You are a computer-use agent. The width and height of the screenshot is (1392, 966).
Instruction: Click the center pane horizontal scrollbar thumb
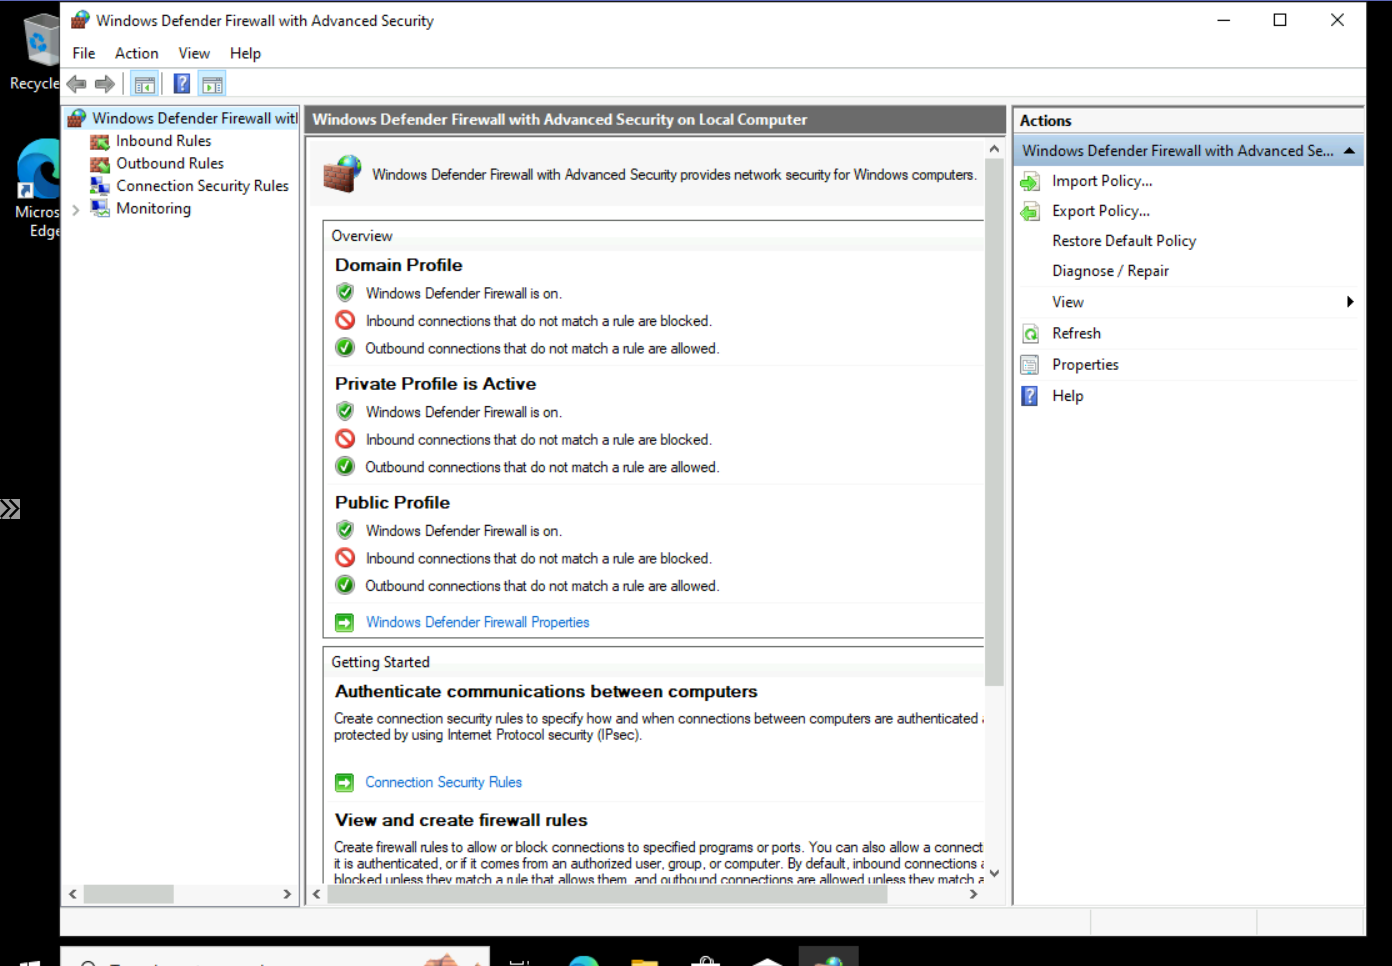[607, 894]
